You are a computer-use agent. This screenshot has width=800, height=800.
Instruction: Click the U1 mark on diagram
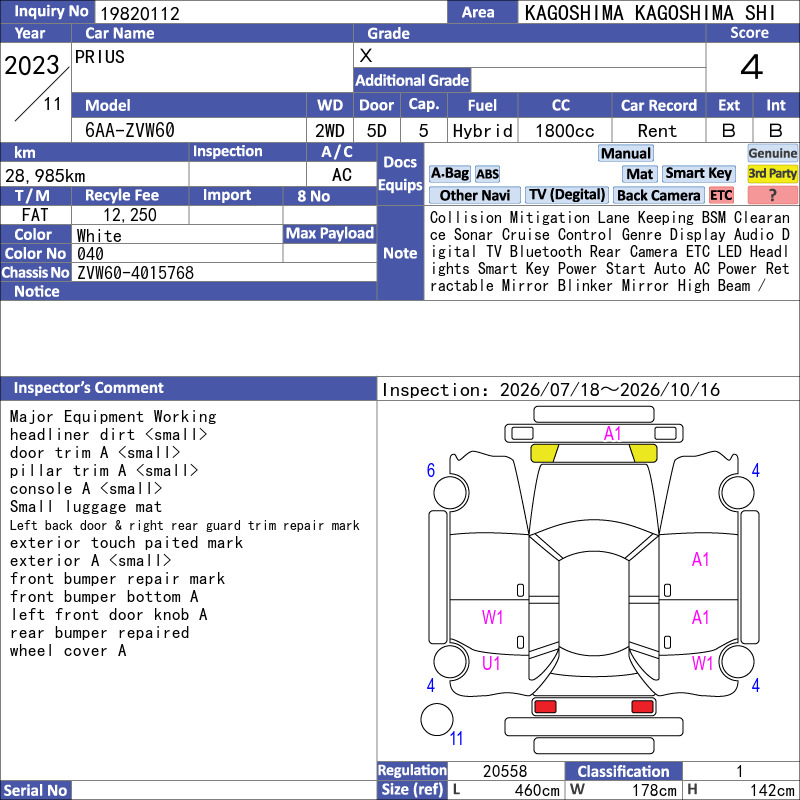pyautogui.click(x=491, y=663)
